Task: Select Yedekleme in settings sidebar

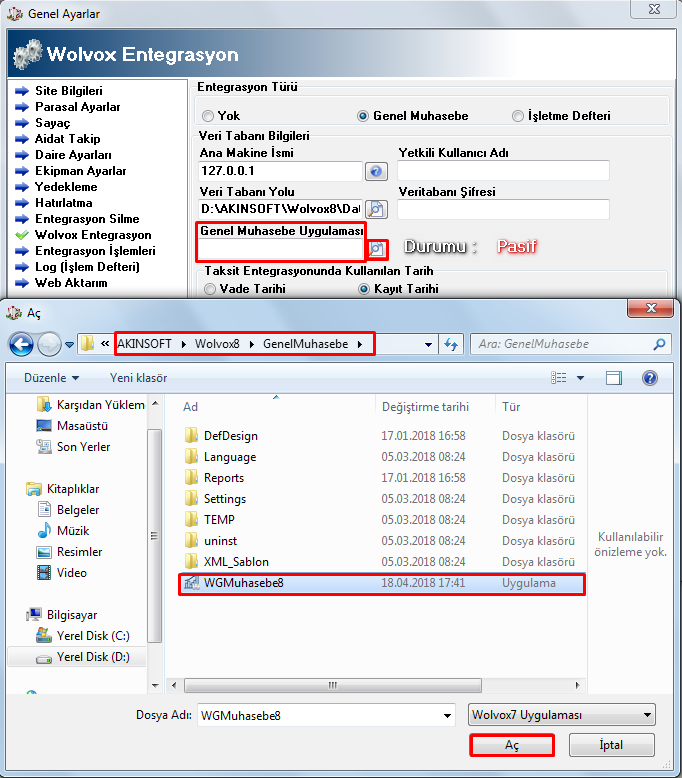Action: (66, 187)
